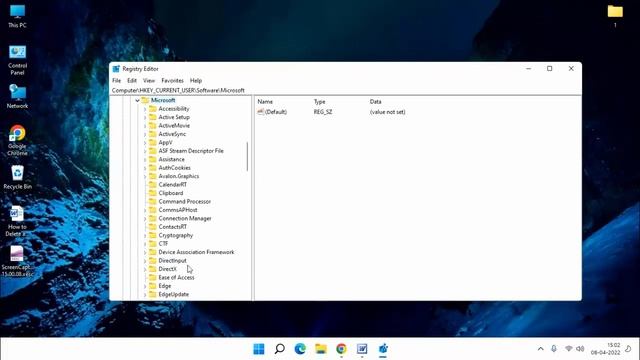Select the Clipboard folder icon
Viewport: 640px width, 360px height.
(153, 193)
